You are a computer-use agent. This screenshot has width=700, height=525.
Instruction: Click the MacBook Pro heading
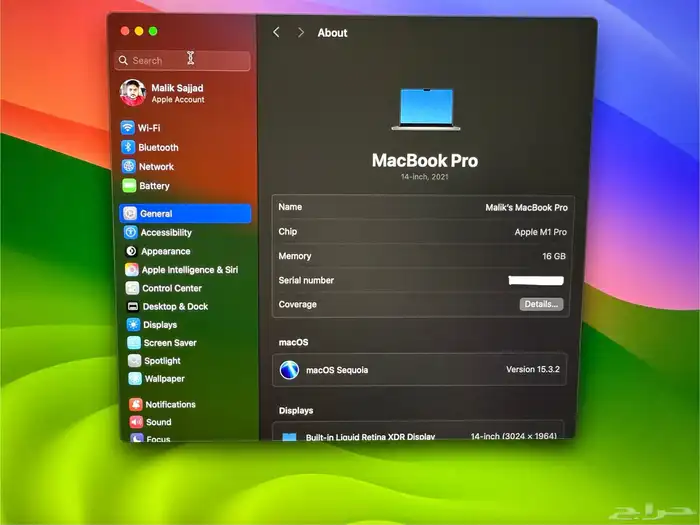click(425, 160)
